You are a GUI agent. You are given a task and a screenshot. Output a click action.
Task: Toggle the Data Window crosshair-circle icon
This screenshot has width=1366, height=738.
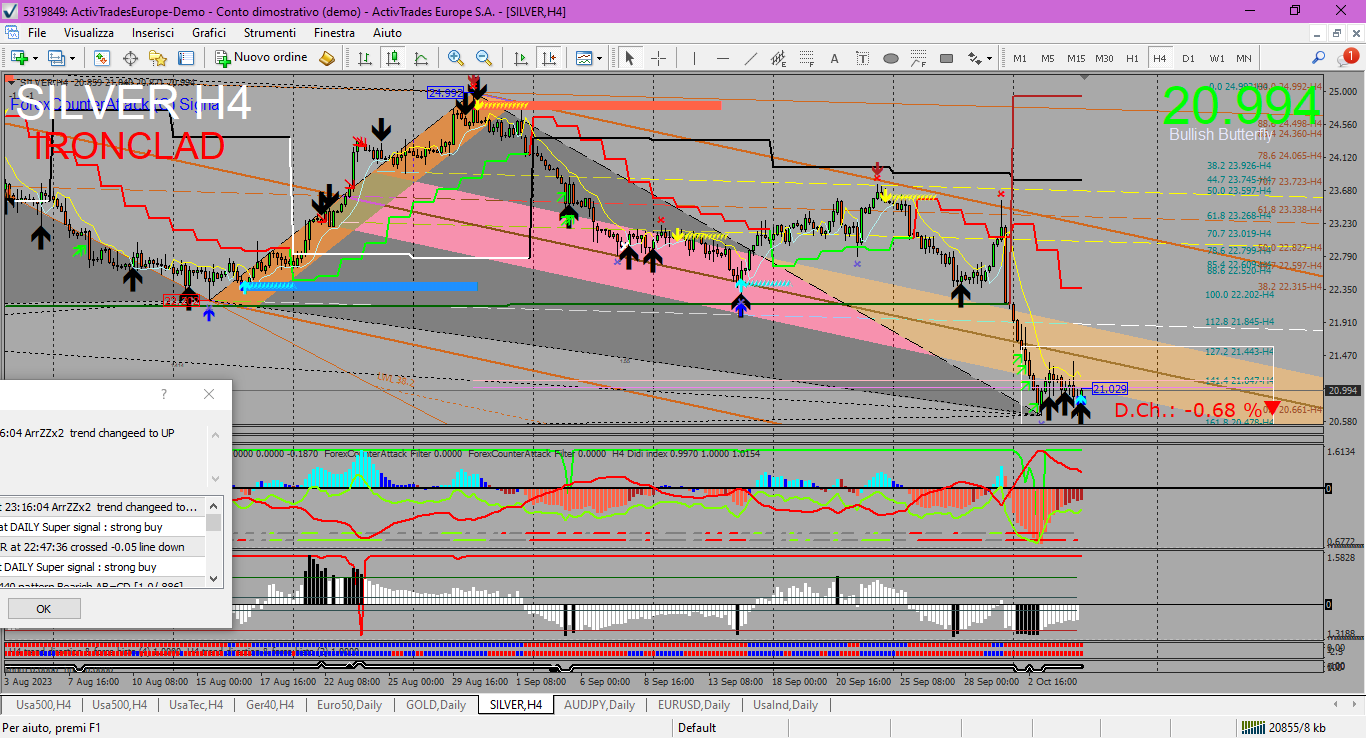[x=130, y=58]
